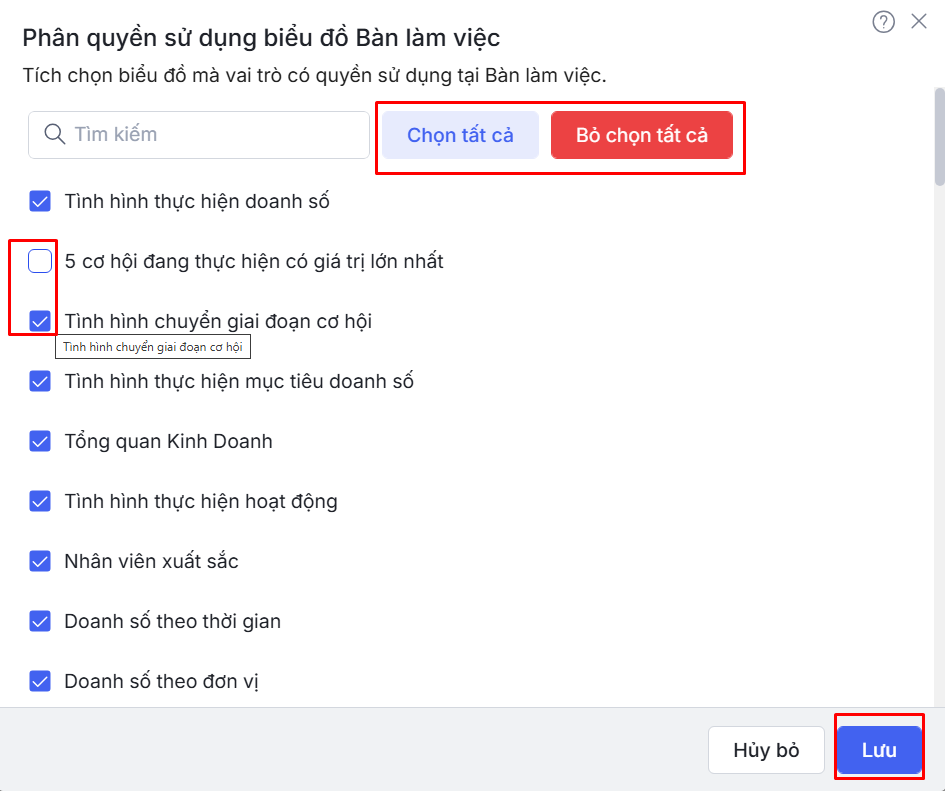Image resolution: width=945 pixels, height=791 pixels.
Task: Click the help question mark icon
Action: click(883, 22)
